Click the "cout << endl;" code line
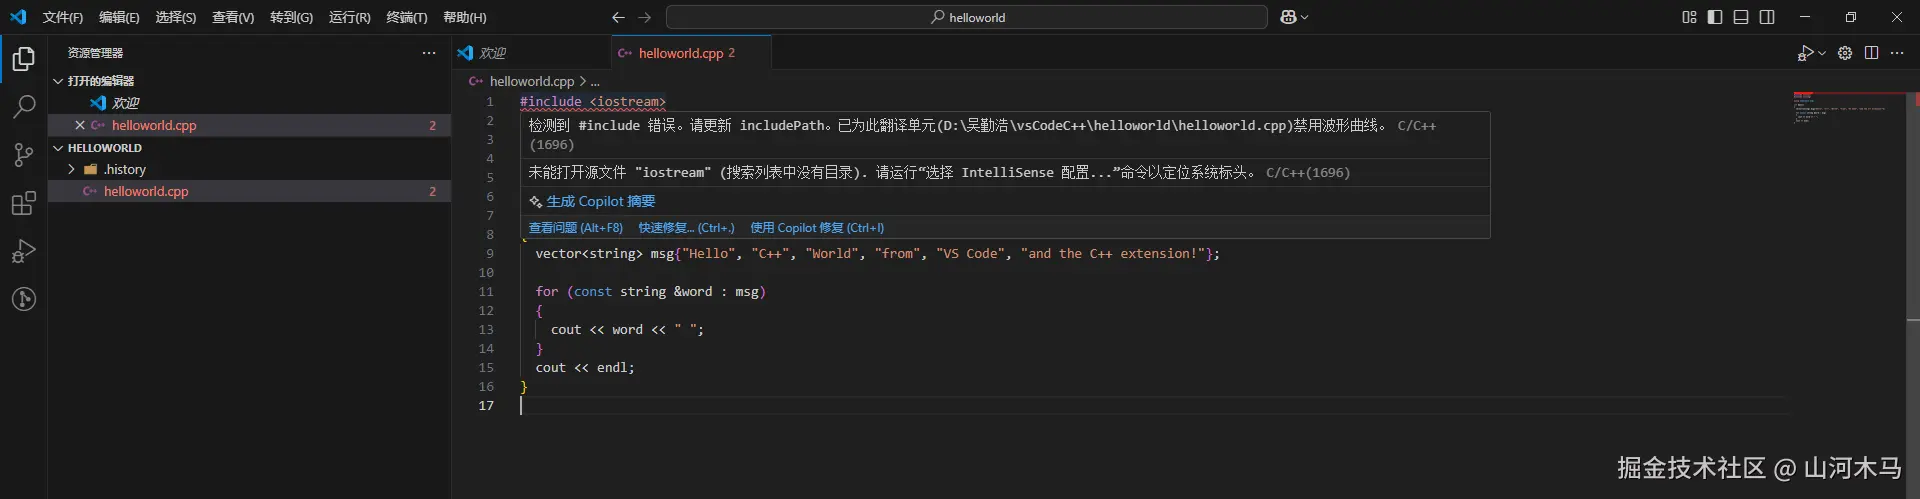Viewport: 1920px width, 499px height. pyautogui.click(x=585, y=367)
